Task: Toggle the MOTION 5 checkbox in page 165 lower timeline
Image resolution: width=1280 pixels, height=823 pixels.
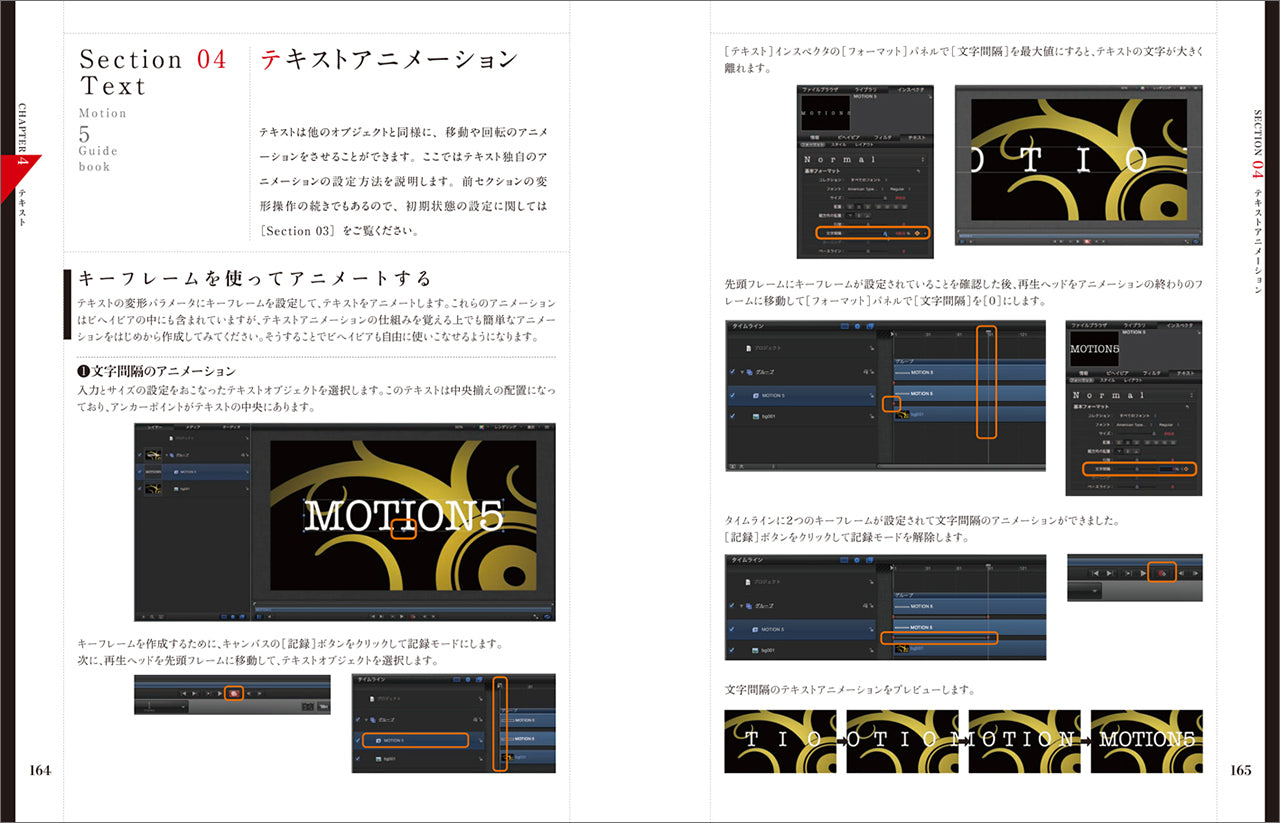Action: coord(731,629)
